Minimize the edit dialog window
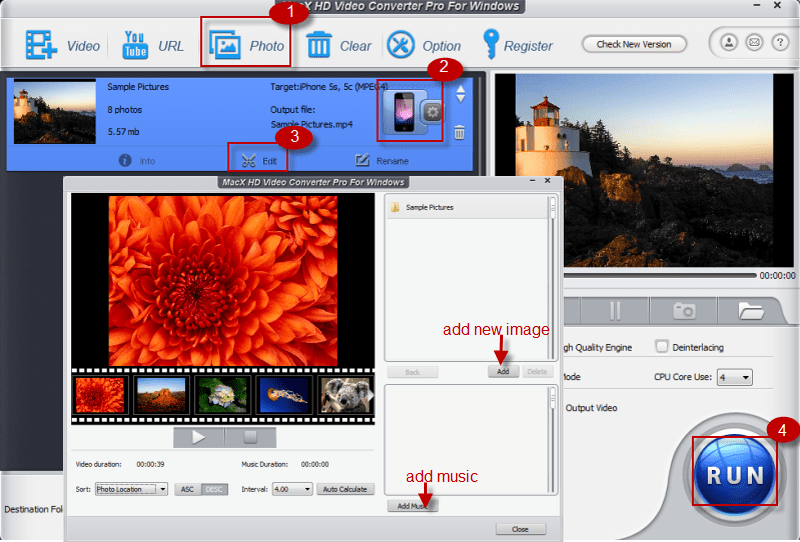 coord(532,181)
